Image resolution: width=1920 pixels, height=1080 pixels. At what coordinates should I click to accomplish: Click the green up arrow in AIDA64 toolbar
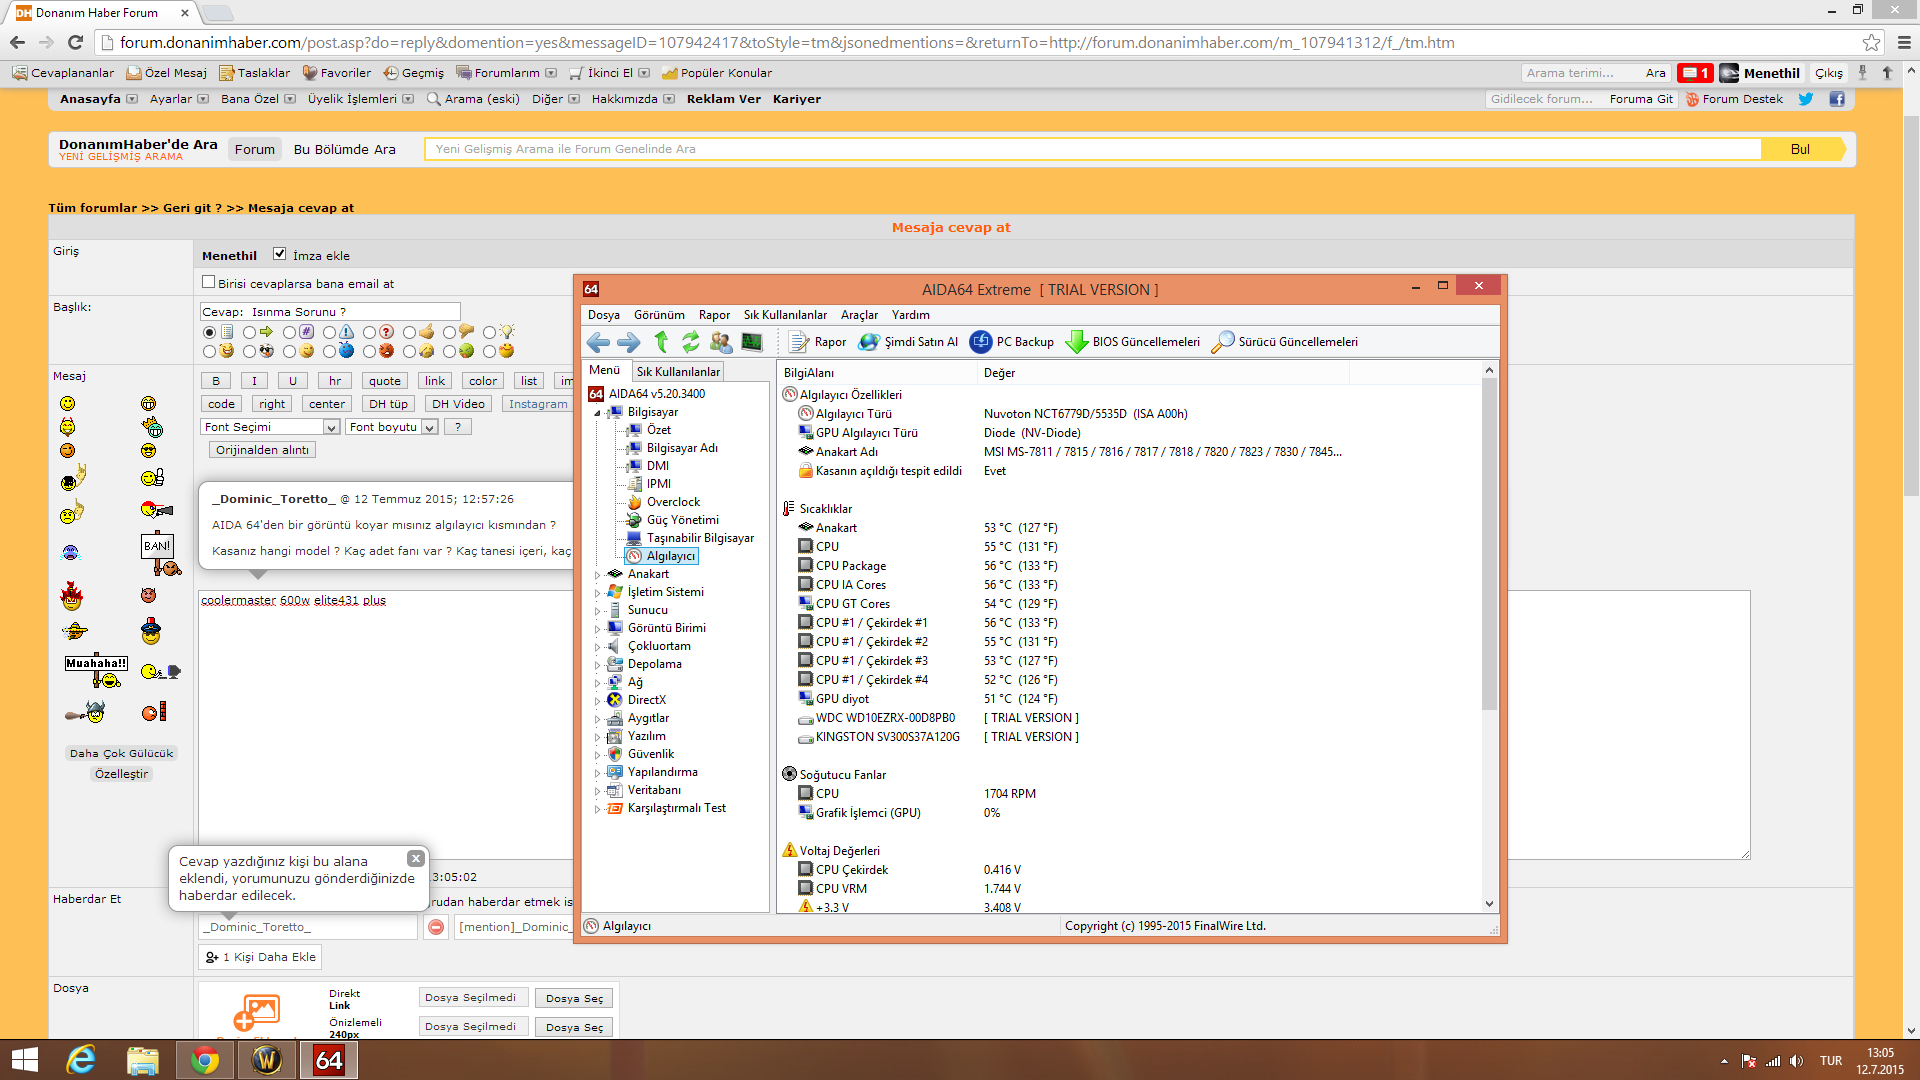click(661, 342)
